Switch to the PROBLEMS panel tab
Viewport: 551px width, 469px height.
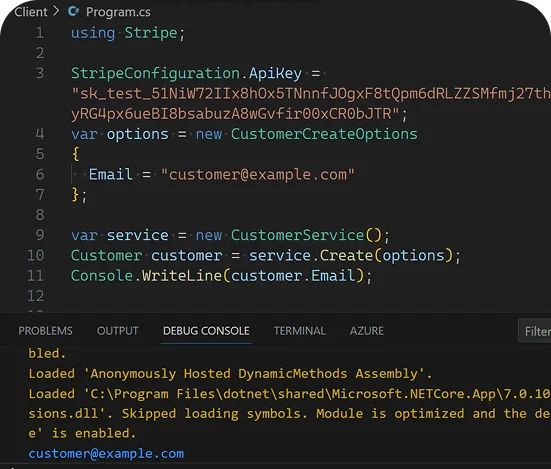click(x=45, y=331)
